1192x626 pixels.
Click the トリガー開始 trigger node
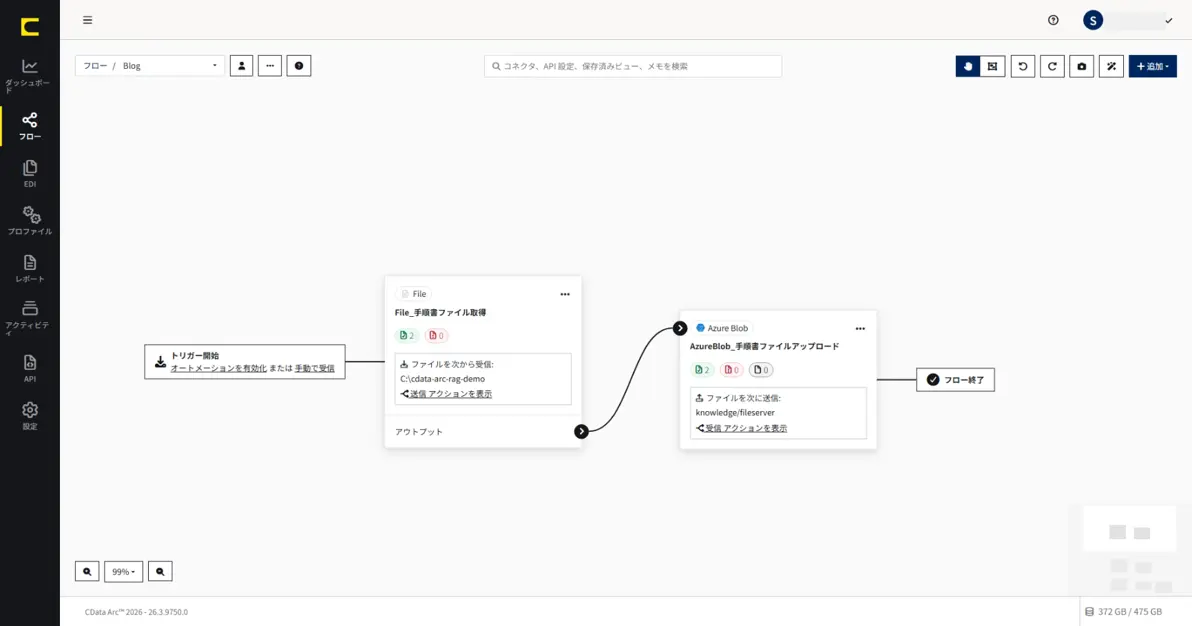tap(245, 362)
